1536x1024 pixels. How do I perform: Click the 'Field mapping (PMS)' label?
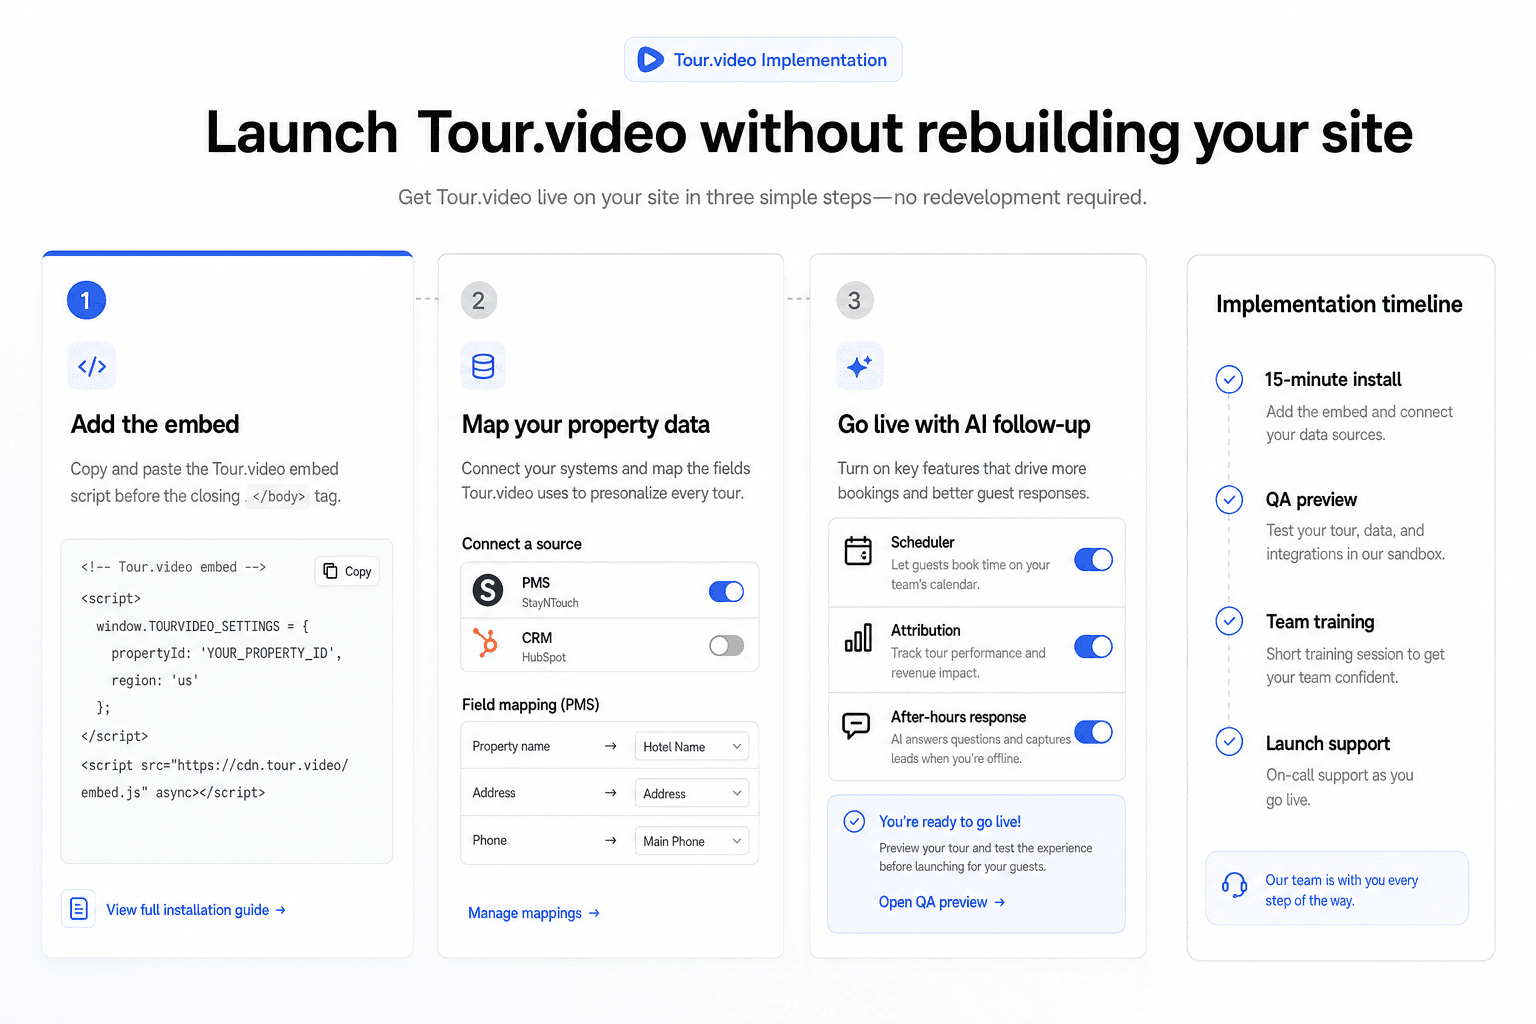click(531, 705)
